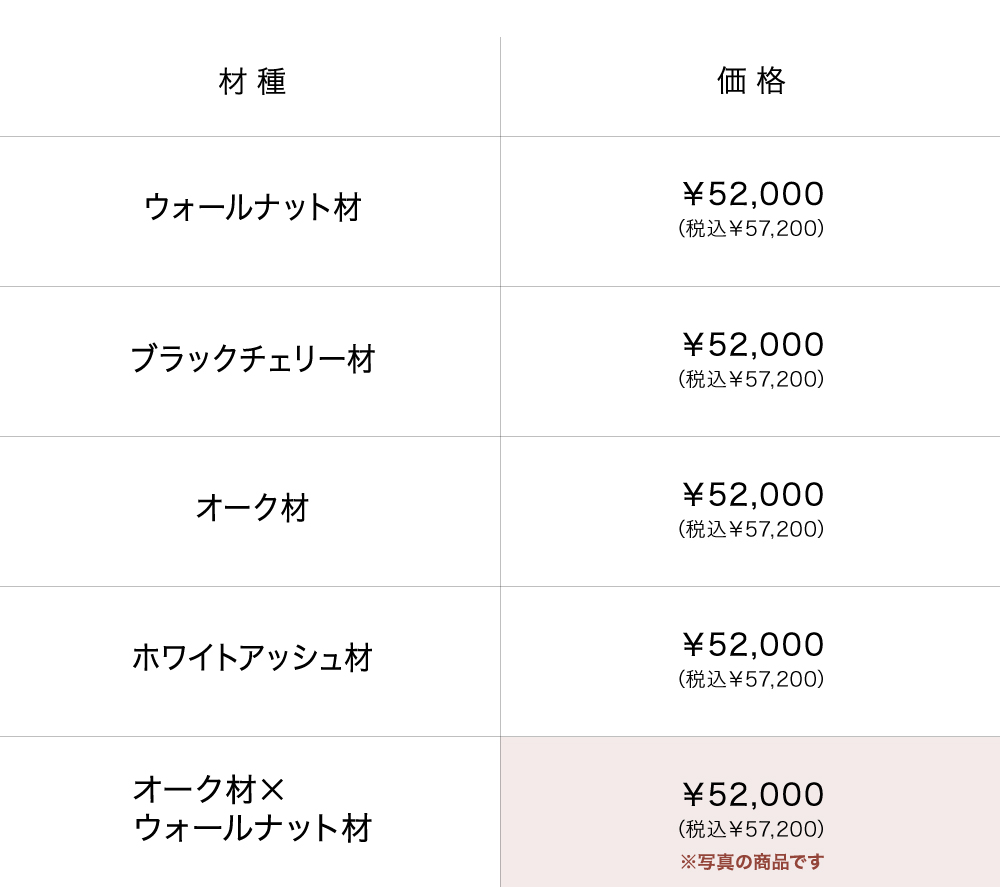The image size is (1000, 887).
Task: Select the オーク材 row label
Action: [252, 508]
